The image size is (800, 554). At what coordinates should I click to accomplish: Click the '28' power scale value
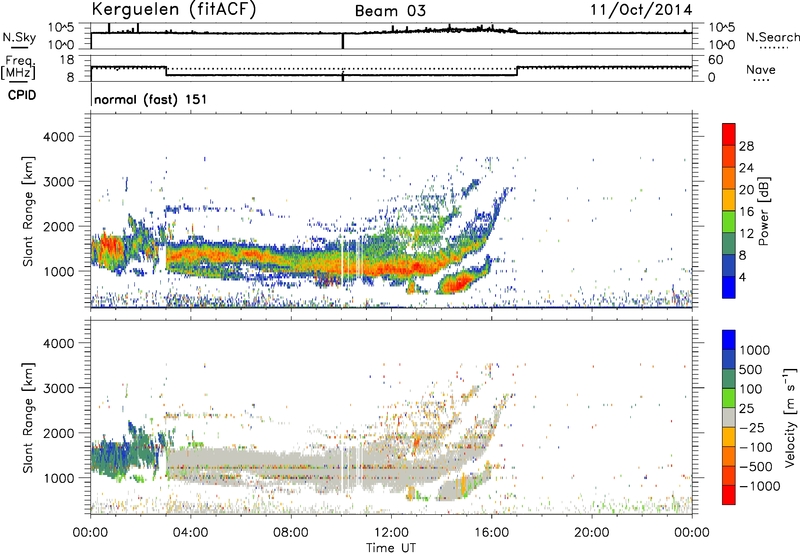[746, 146]
